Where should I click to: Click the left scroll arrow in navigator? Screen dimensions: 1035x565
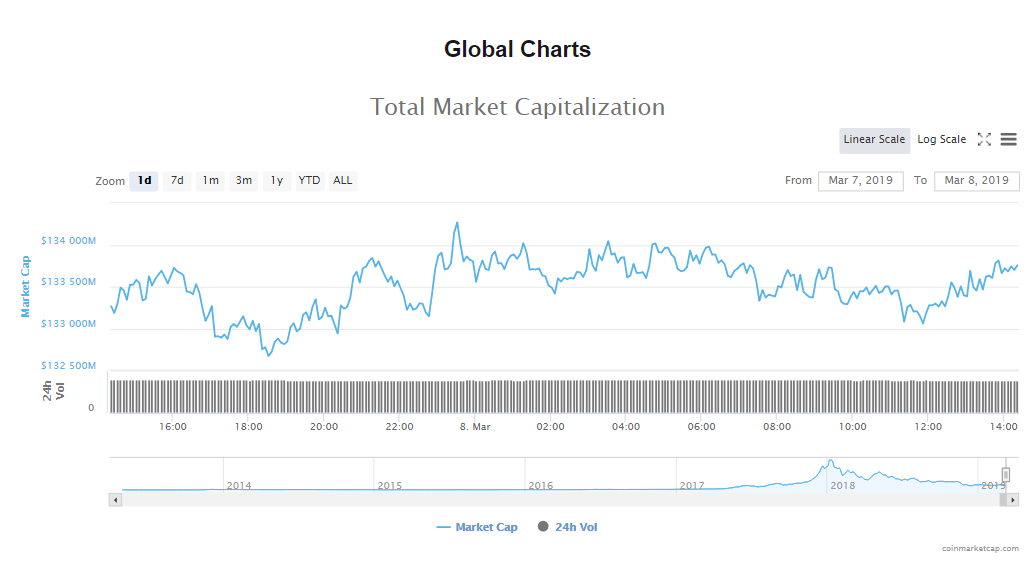[x=115, y=499]
